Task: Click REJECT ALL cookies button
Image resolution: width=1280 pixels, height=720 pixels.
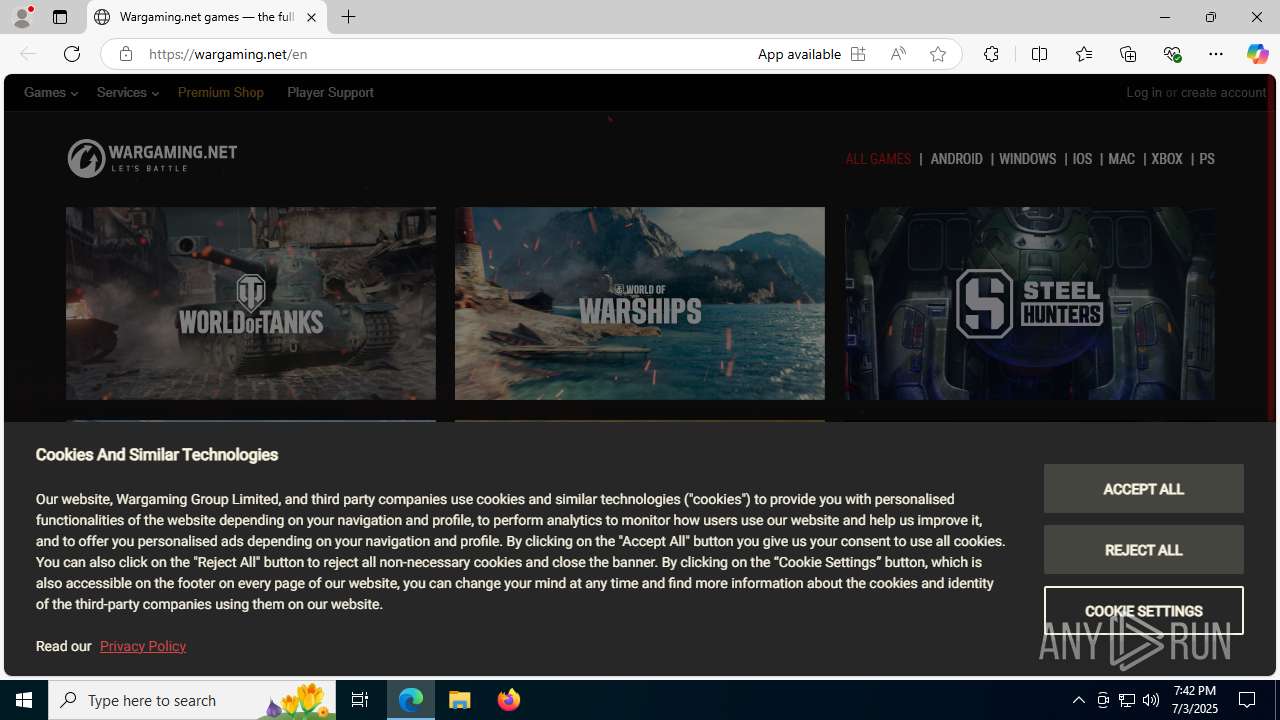Action: 1144,550
